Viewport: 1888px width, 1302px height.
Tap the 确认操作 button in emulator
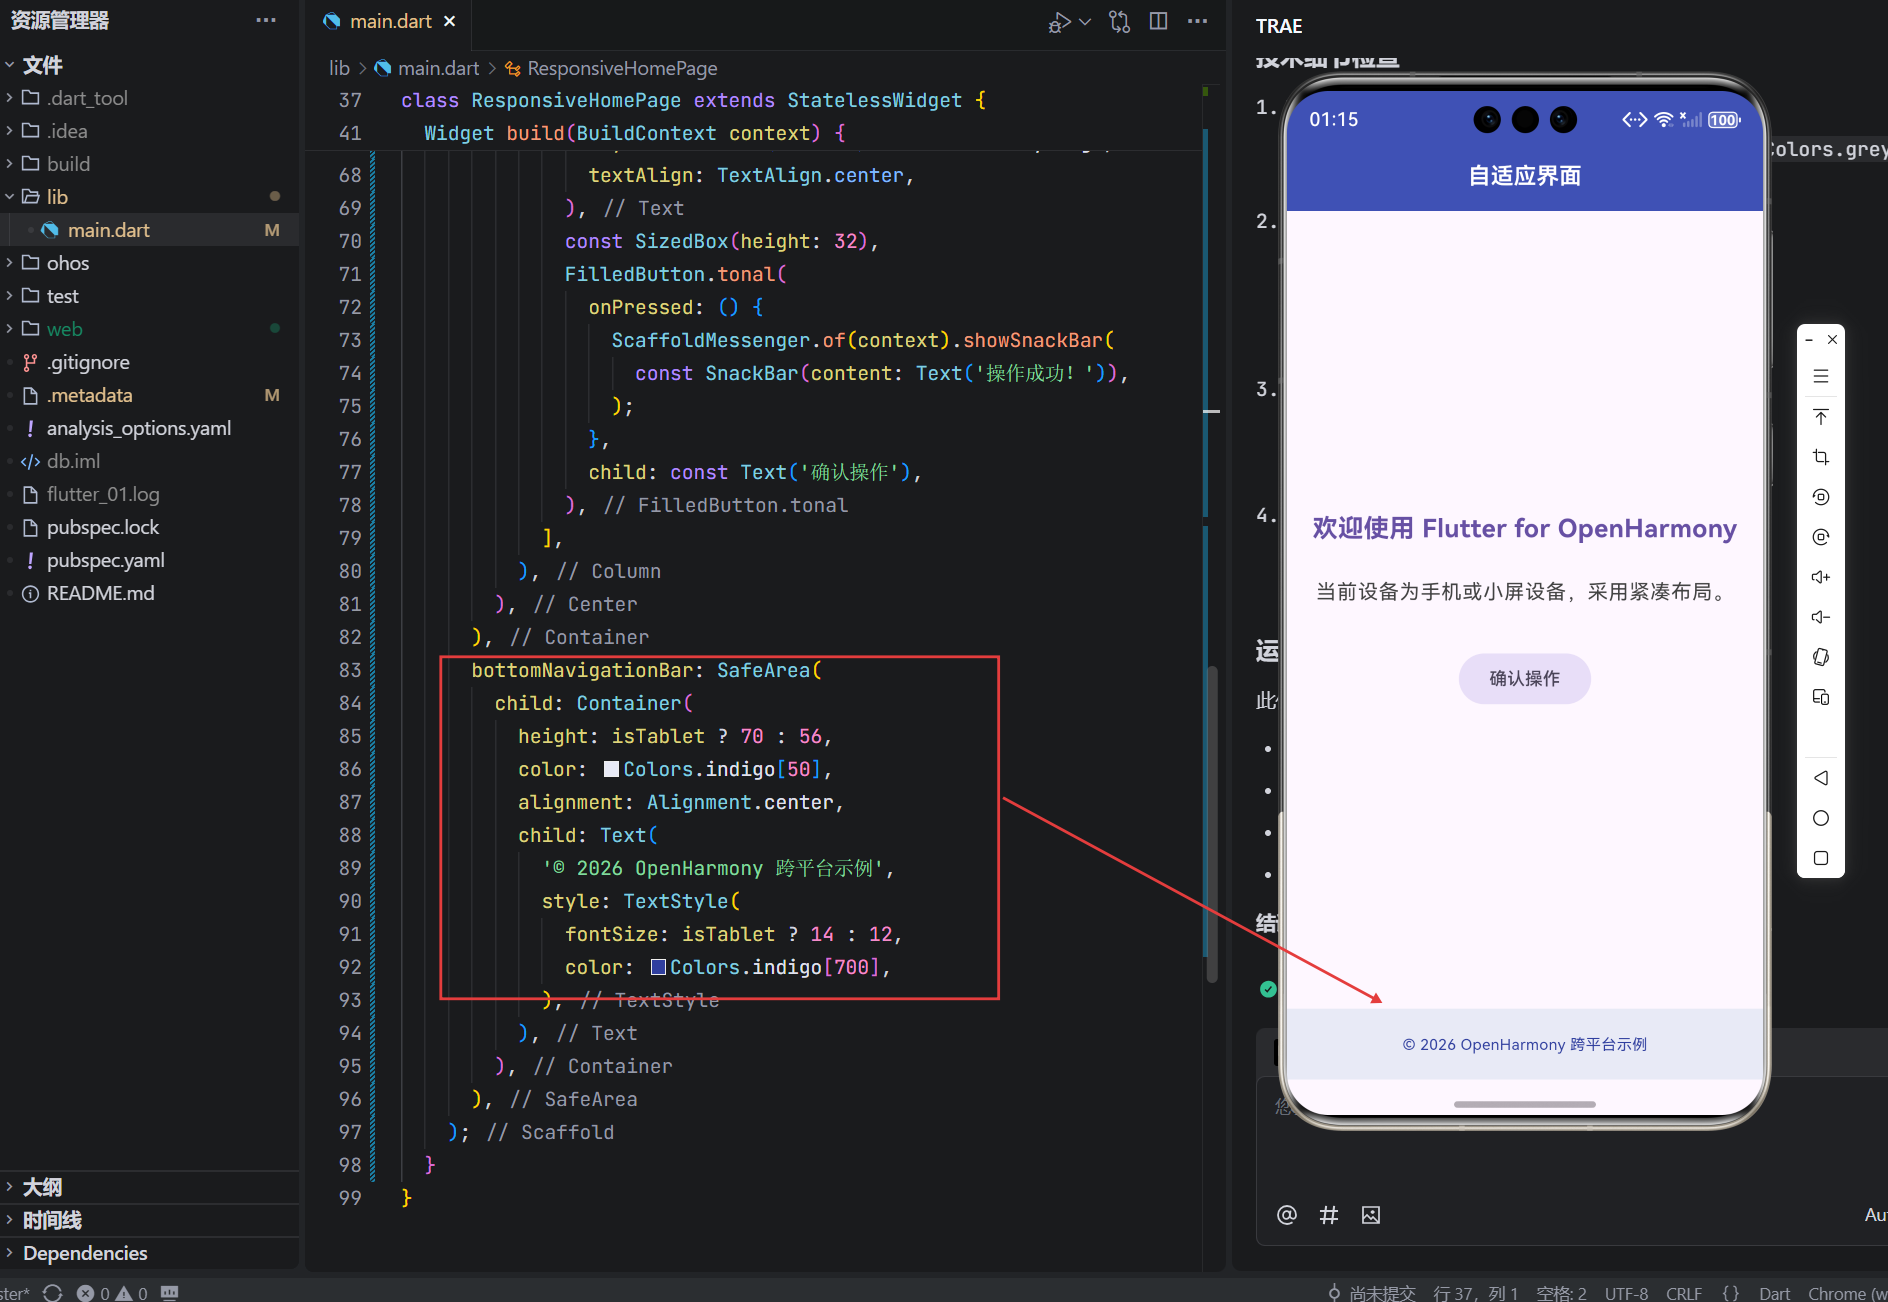click(x=1524, y=678)
